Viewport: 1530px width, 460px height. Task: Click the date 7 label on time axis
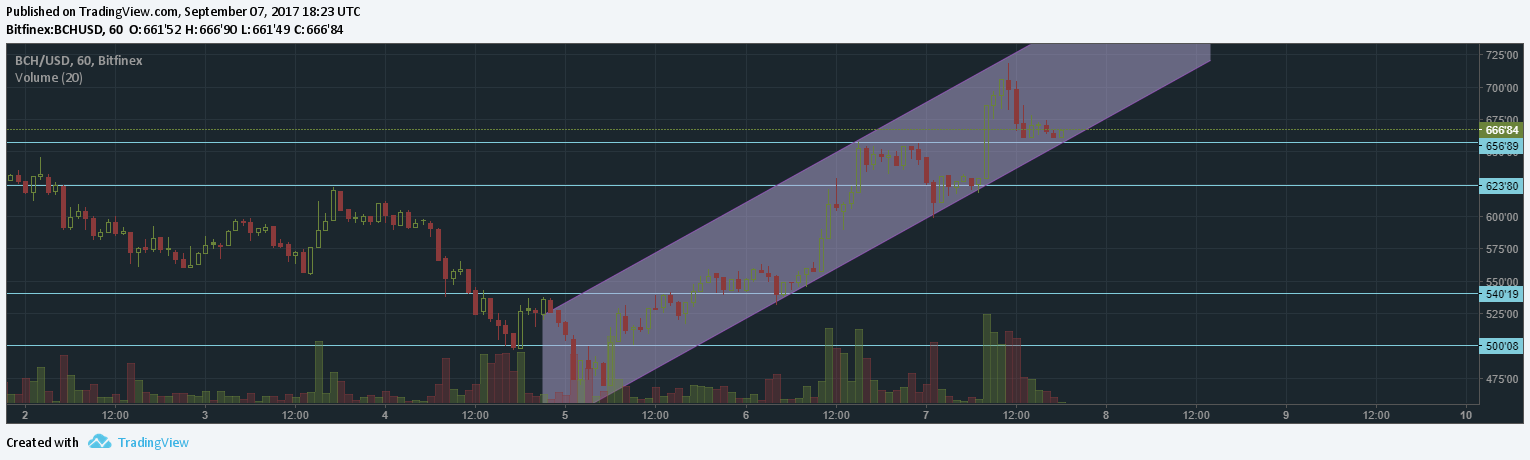point(926,414)
